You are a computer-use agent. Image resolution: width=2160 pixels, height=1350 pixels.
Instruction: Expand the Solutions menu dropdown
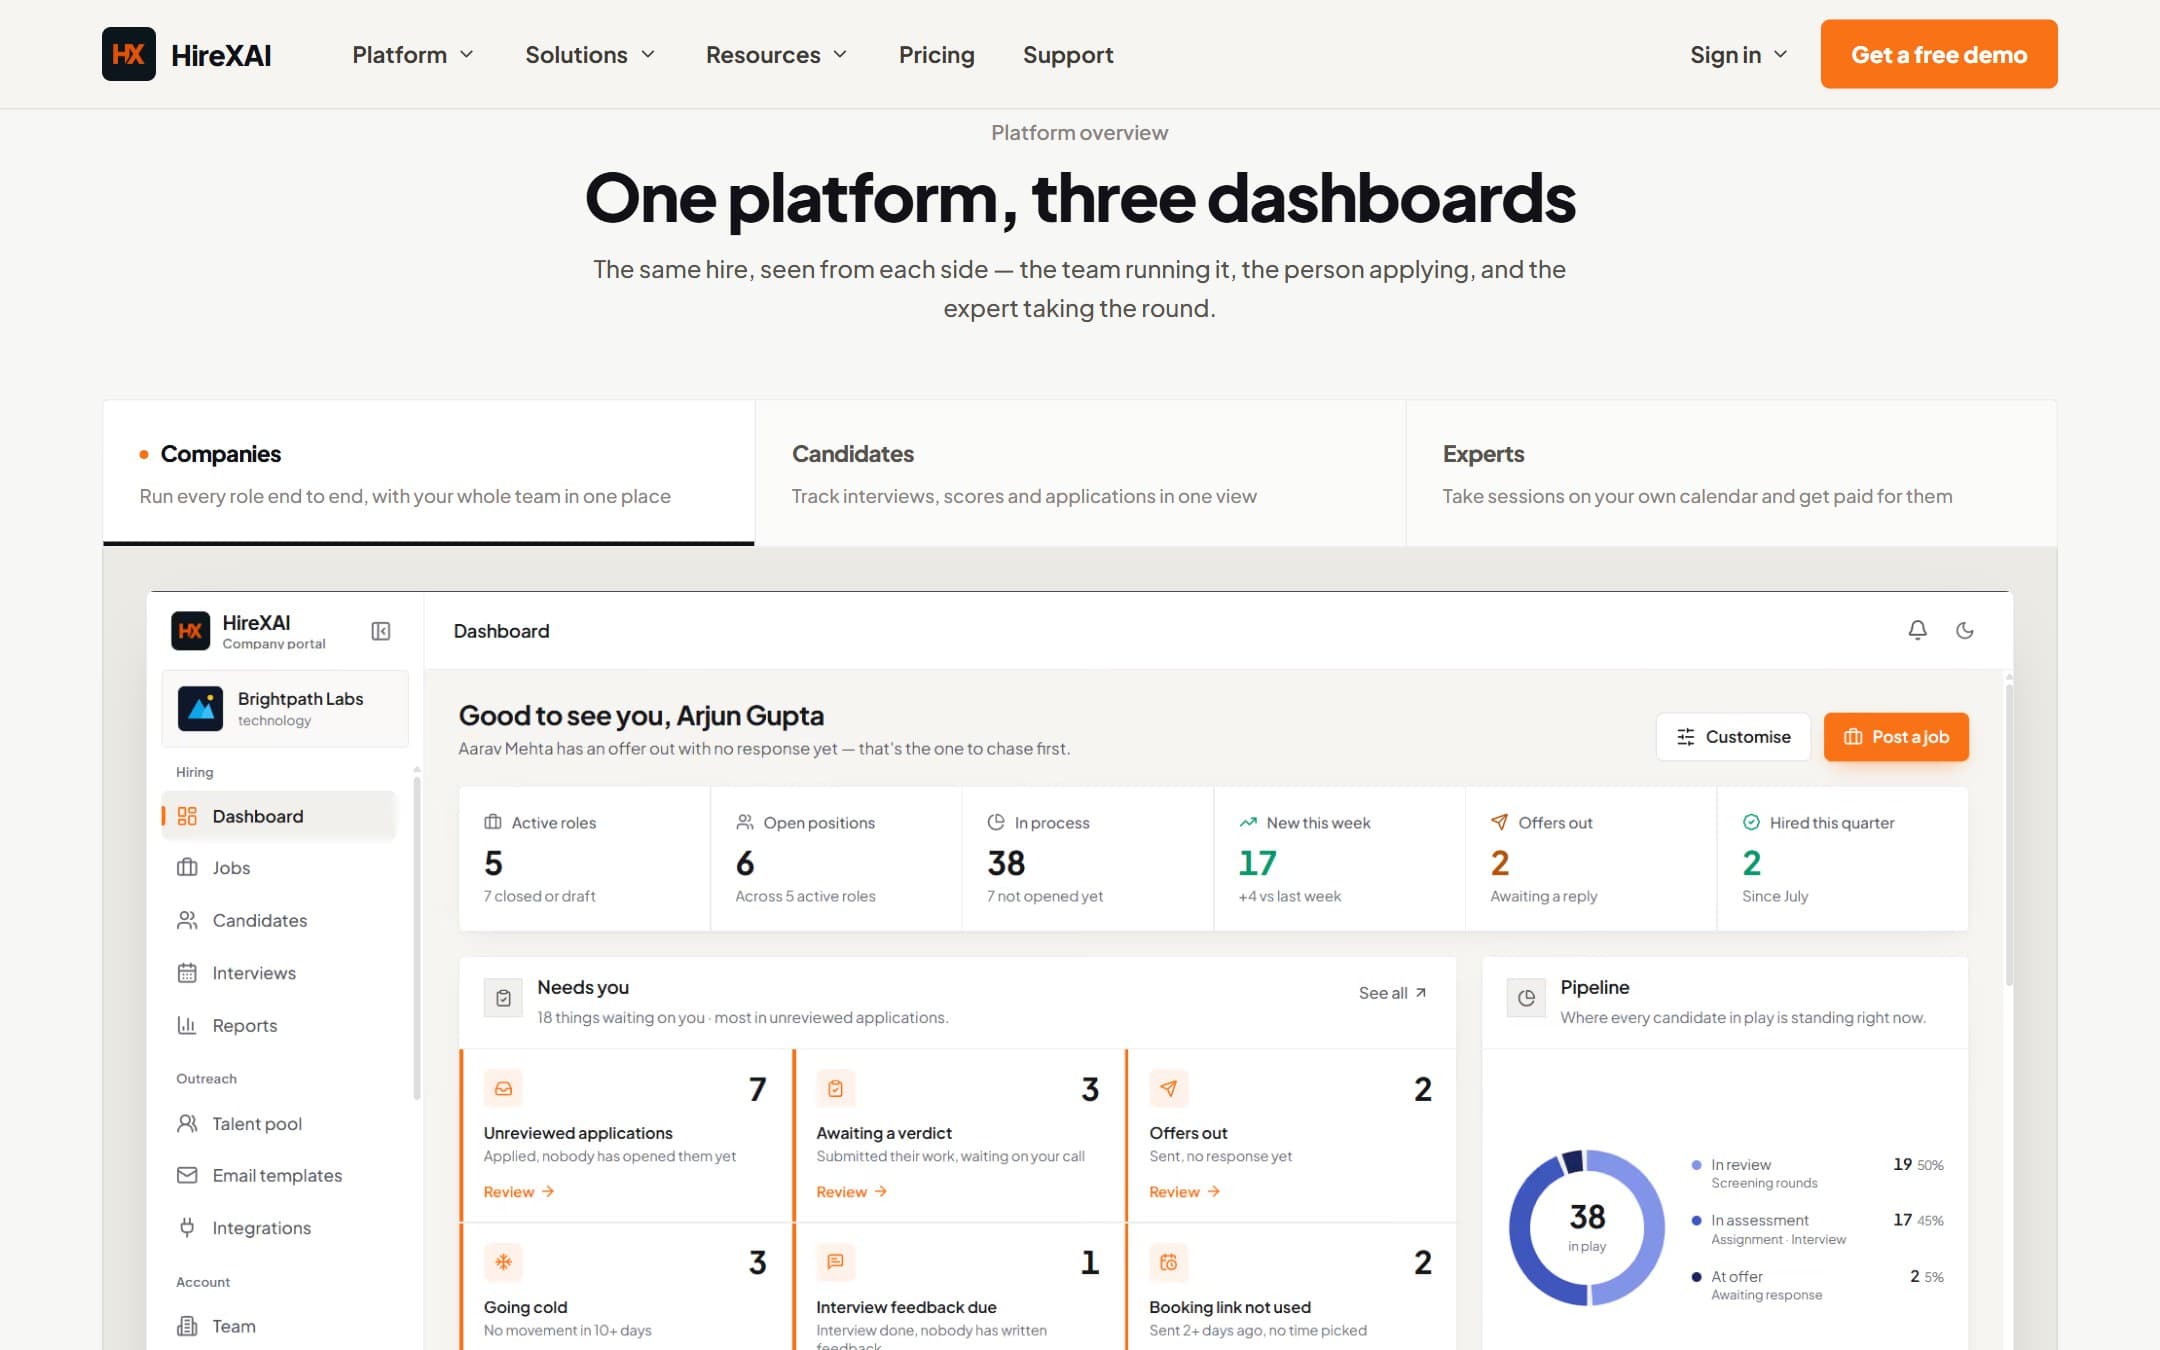click(x=590, y=55)
